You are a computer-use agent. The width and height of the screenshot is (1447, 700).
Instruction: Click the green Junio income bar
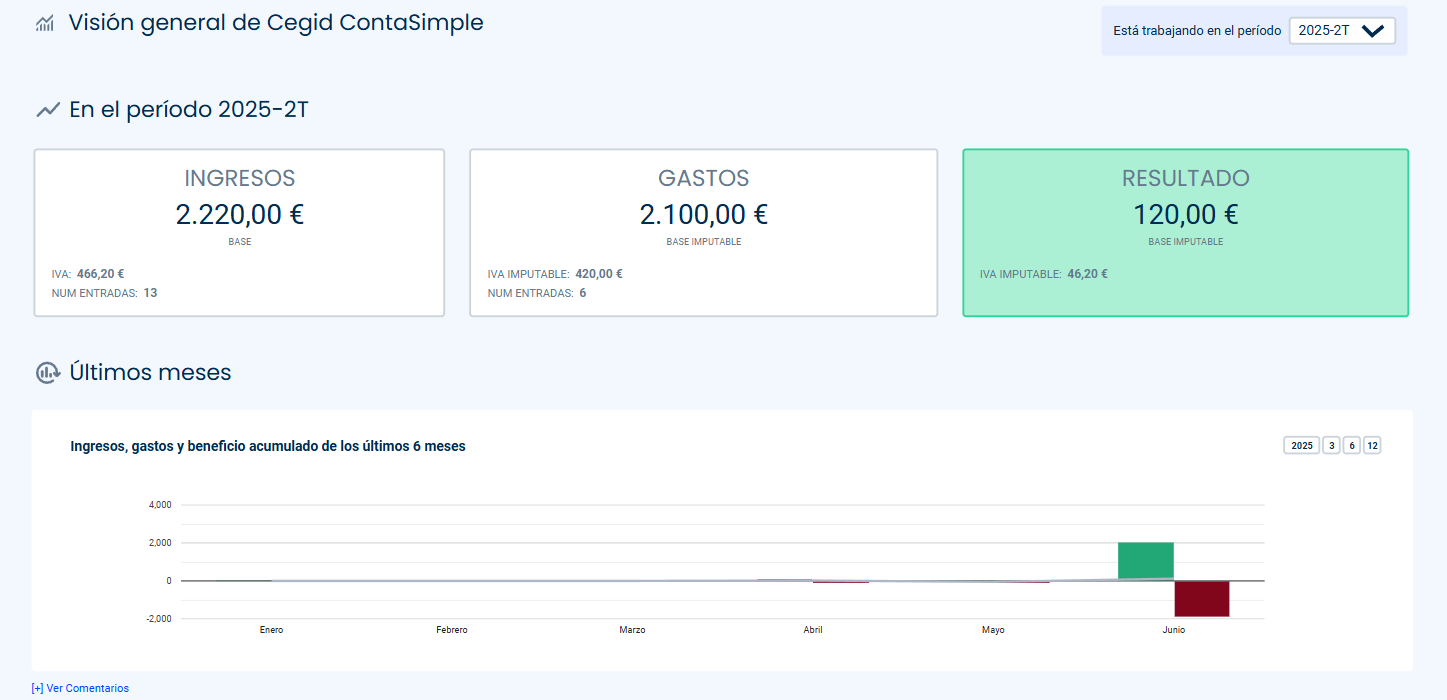(x=1145, y=561)
